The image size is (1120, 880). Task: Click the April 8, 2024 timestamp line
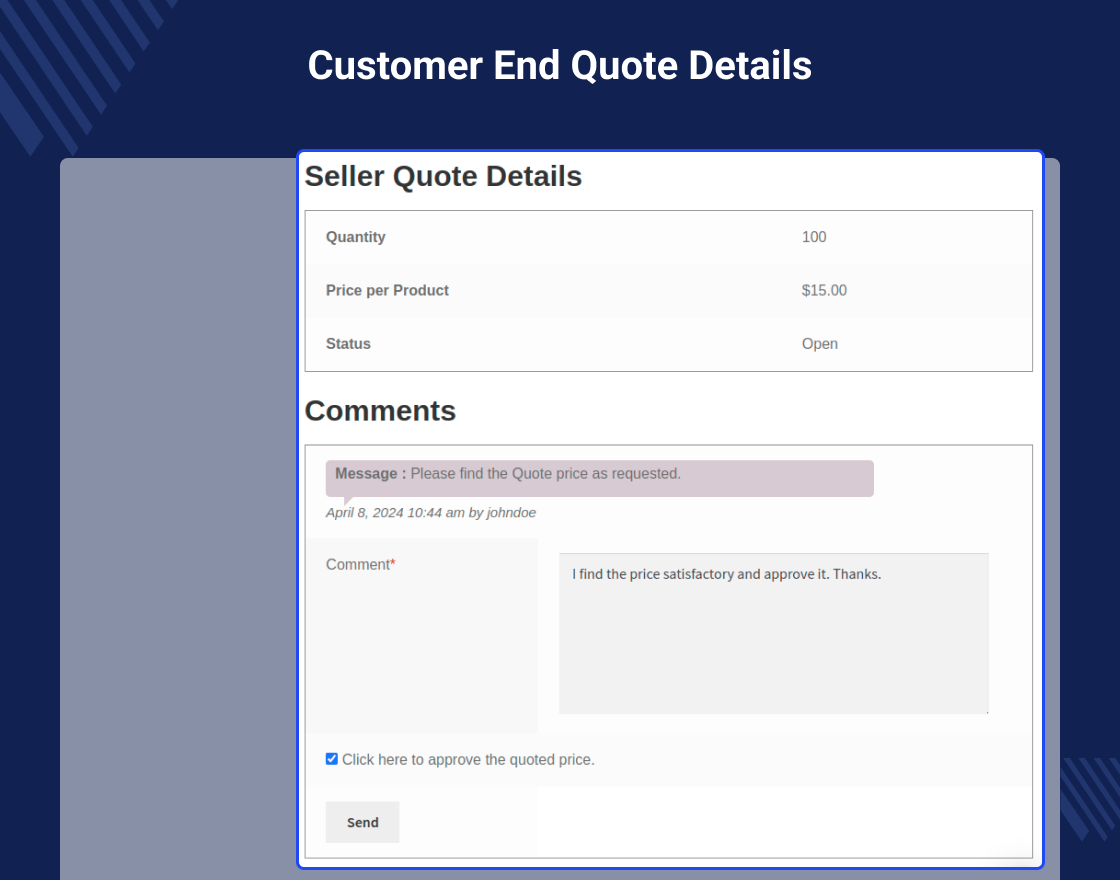point(431,513)
